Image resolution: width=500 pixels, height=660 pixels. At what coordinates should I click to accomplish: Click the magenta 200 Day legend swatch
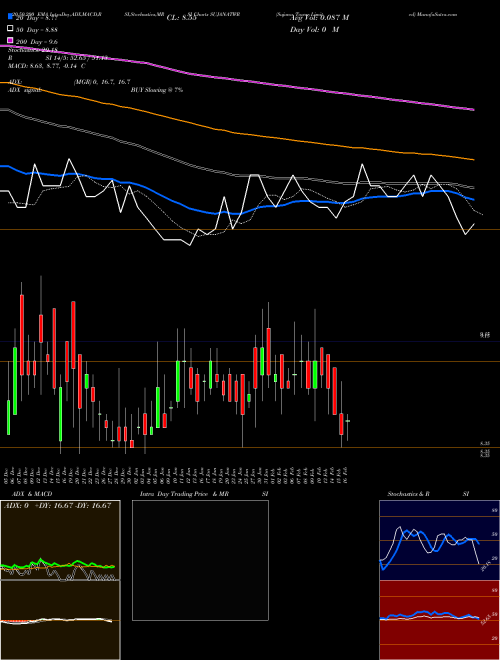[x=10, y=41]
